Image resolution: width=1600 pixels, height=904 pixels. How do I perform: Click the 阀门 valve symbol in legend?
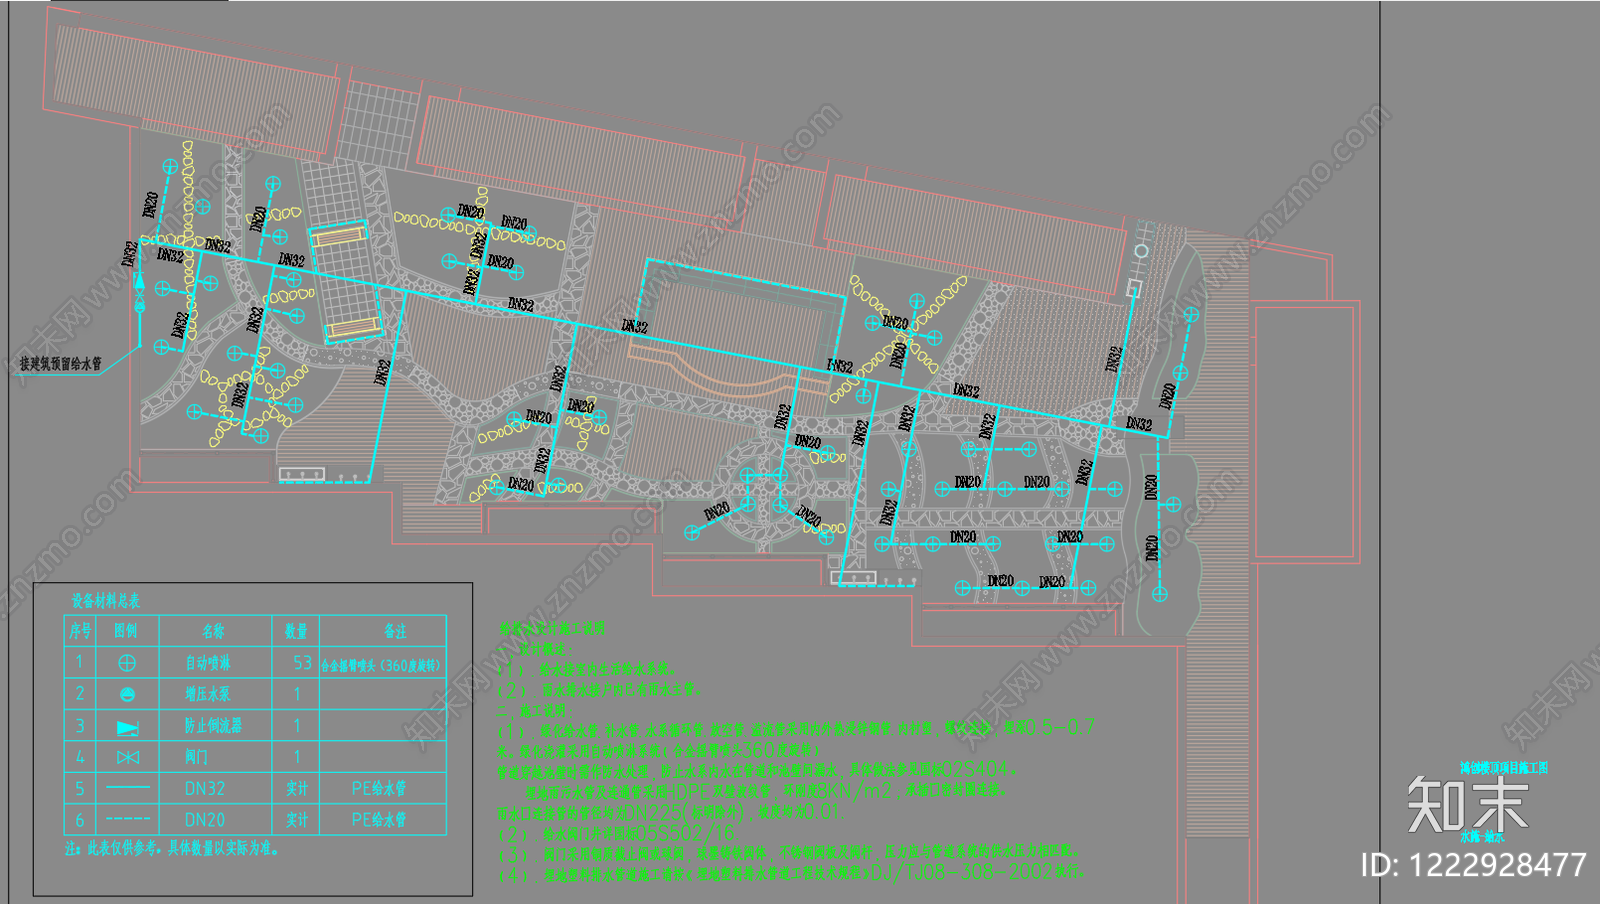coord(128,757)
